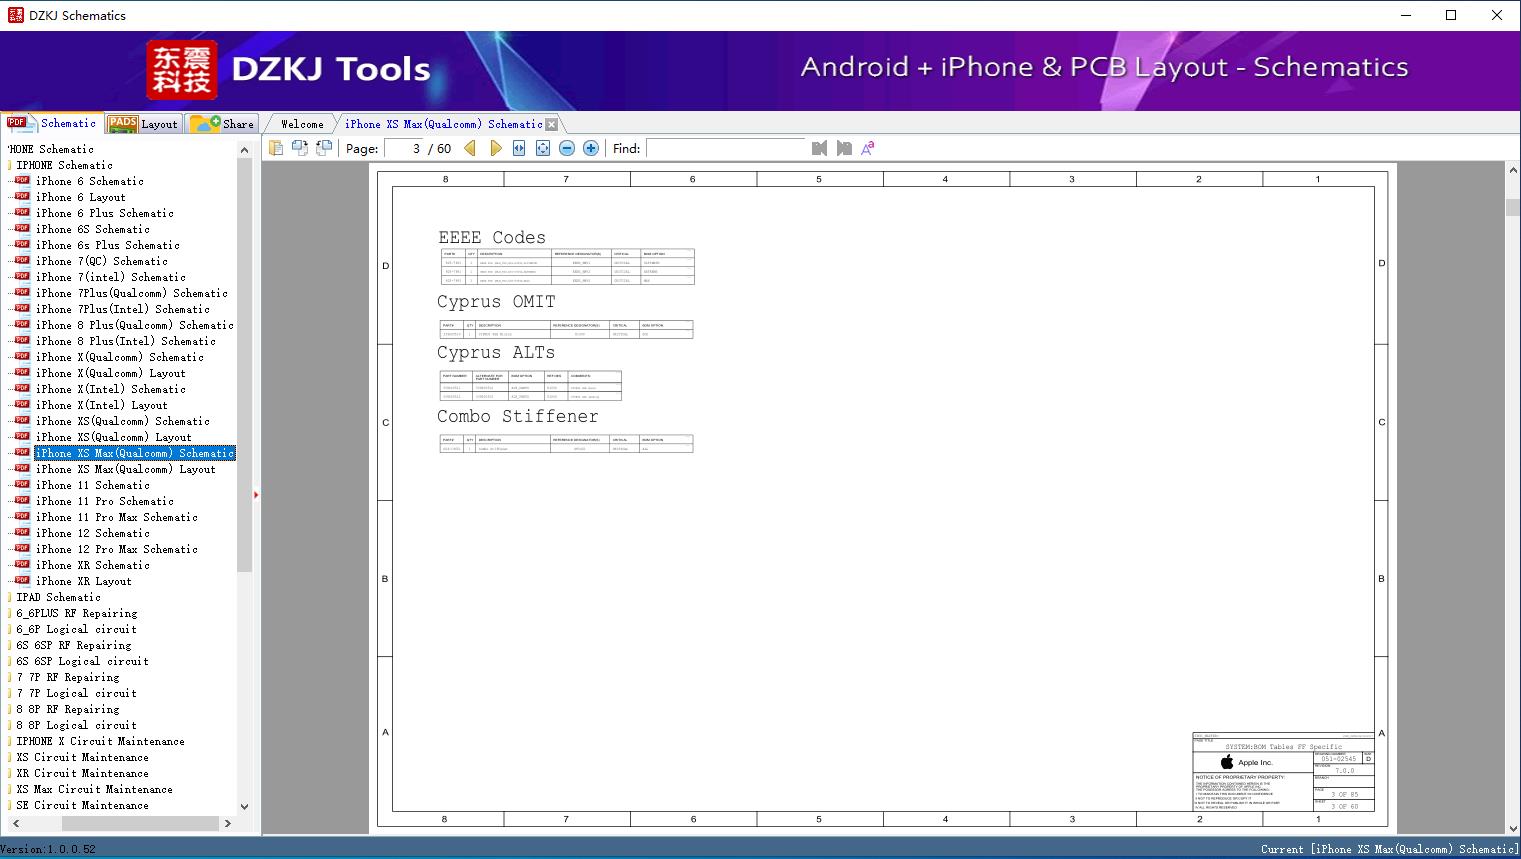Switch to the Schematic sidebar tab
Screen dimensions: 1521x859
pyautogui.click(x=52, y=123)
